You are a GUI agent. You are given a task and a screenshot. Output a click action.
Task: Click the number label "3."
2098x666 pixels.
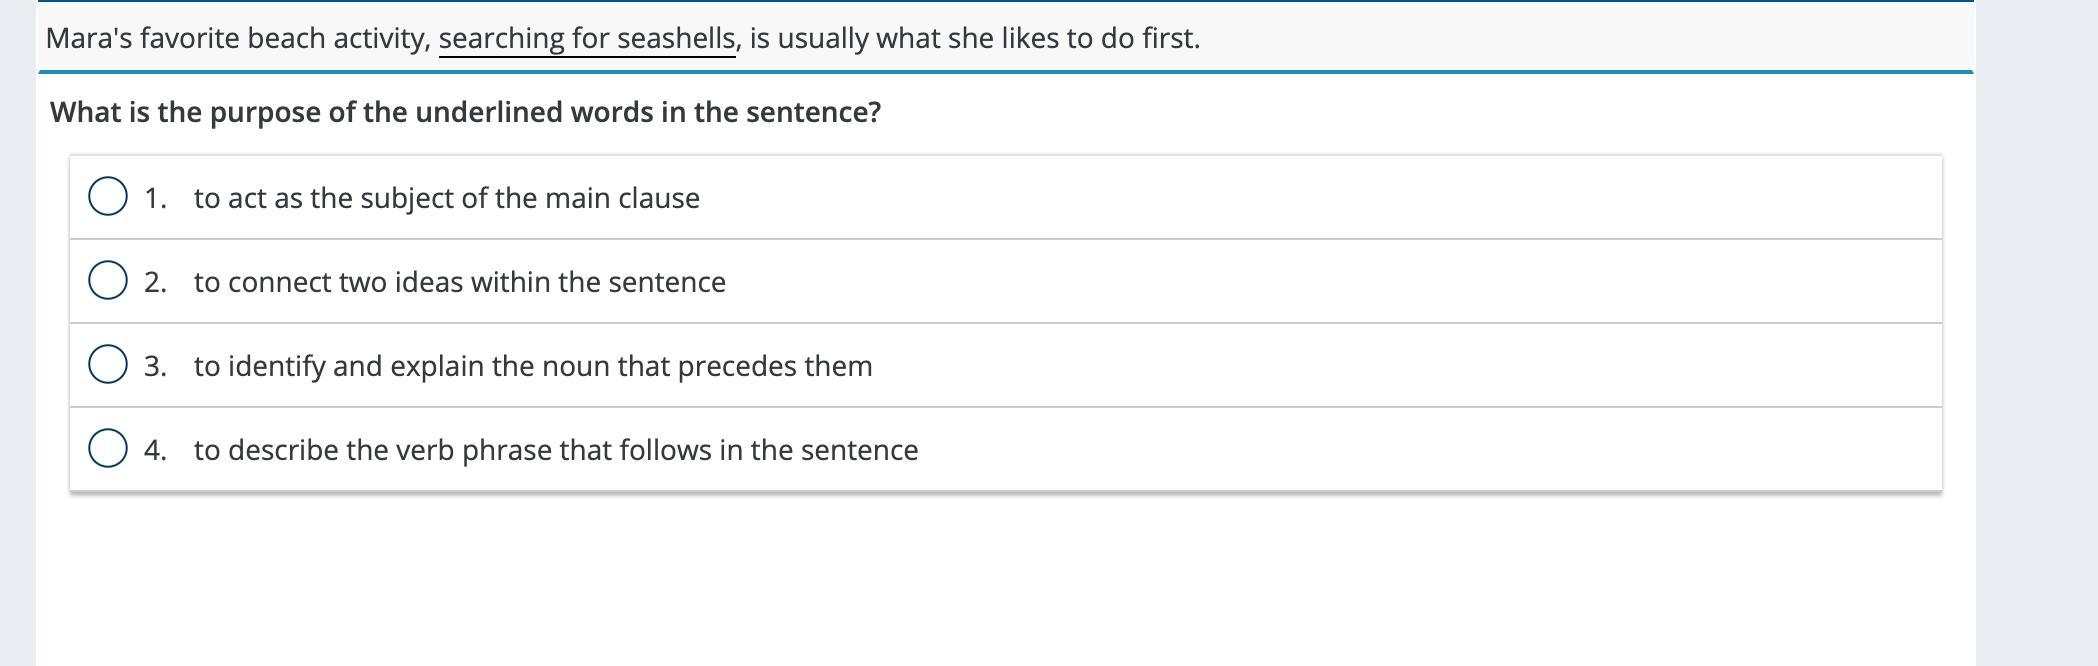pyautogui.click(x=155, y=366)
